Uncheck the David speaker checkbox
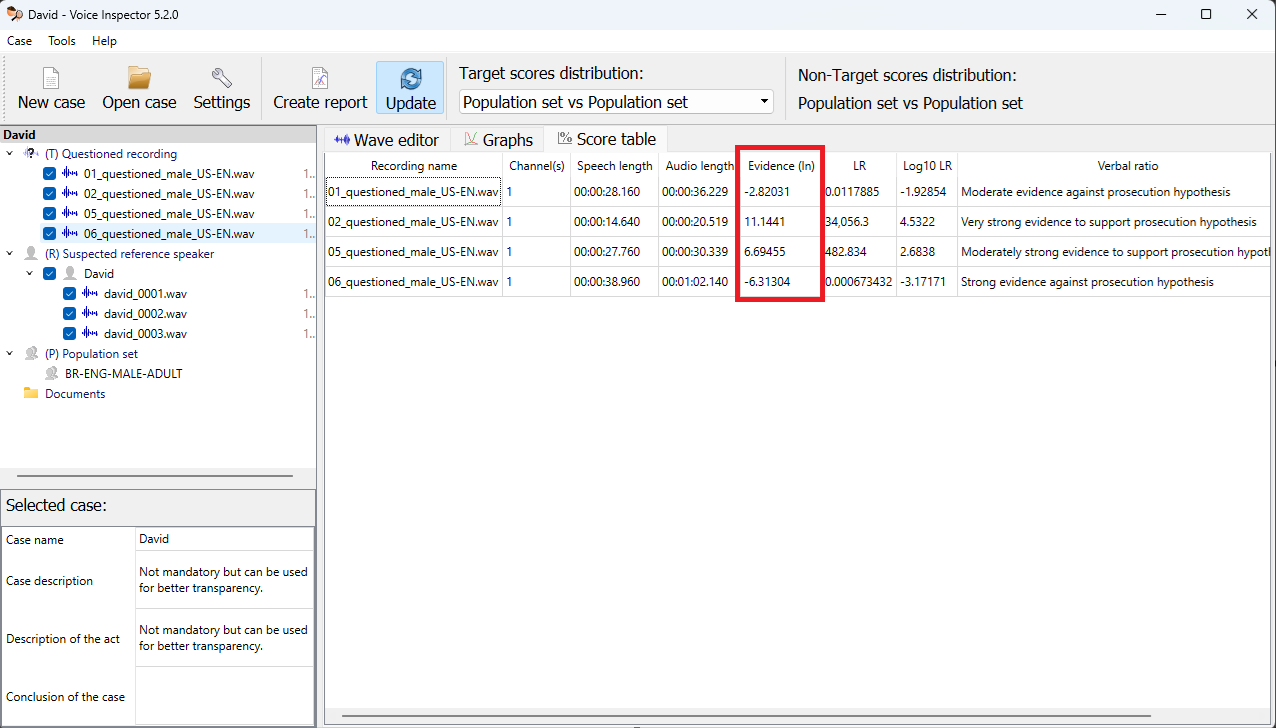The width and height of the screenshot is (1276, 728). pos(50,274)
